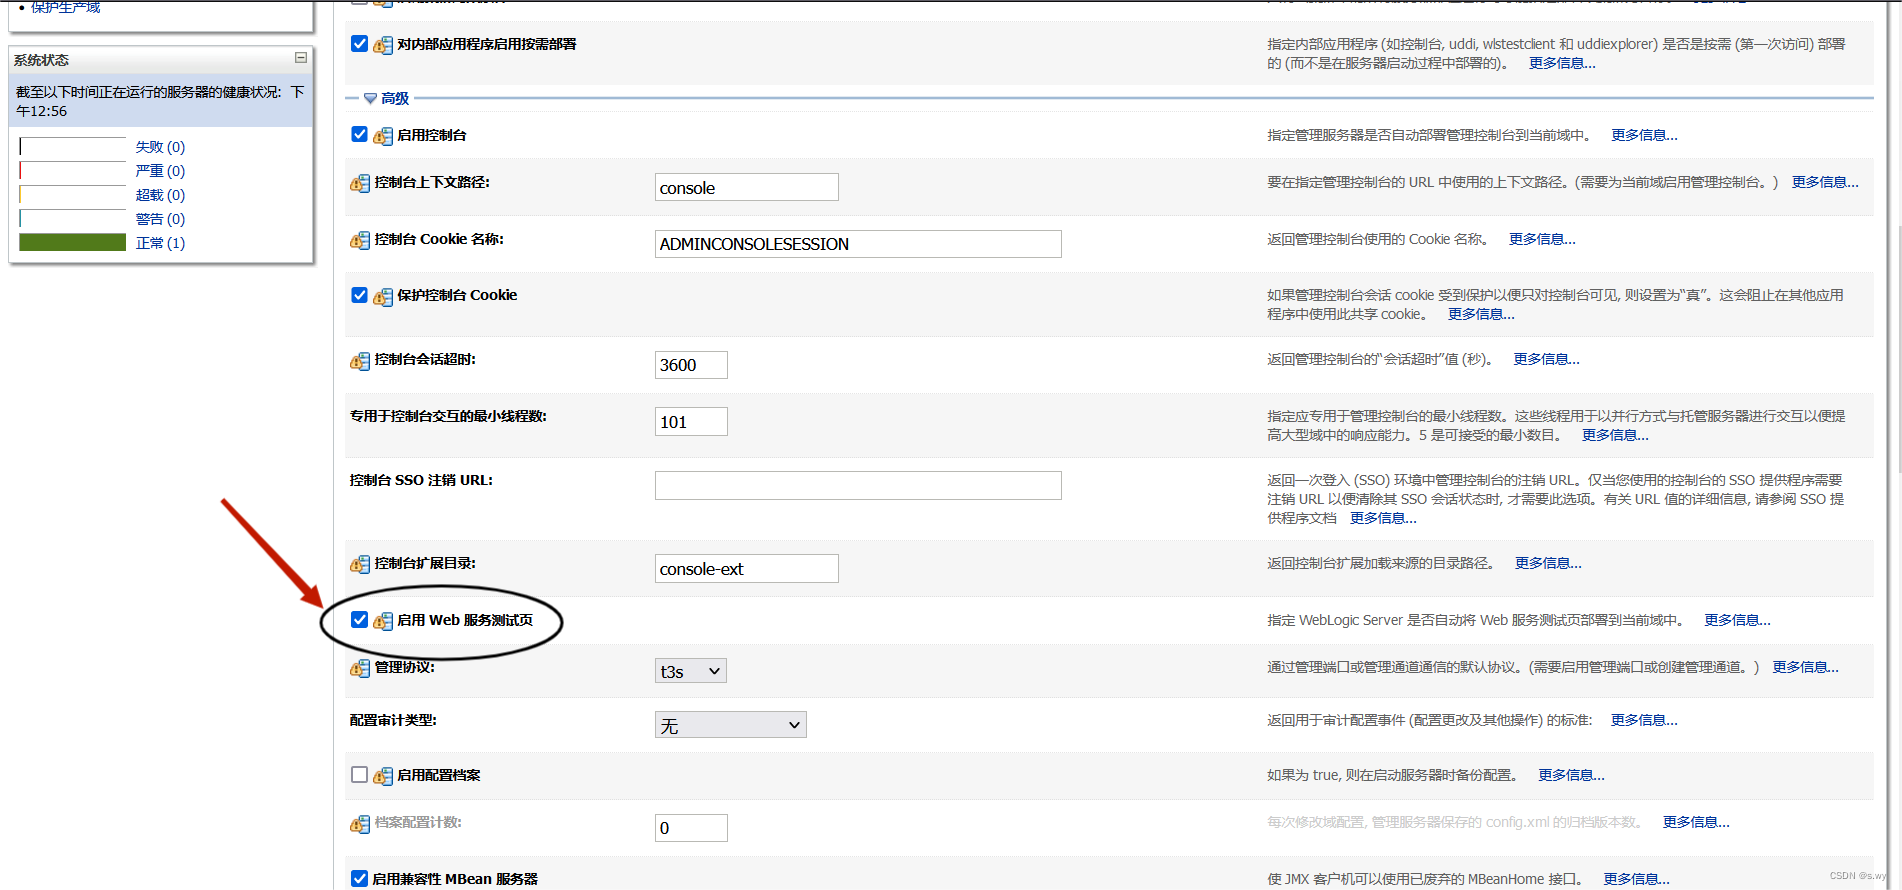Open 更多信息 for 最小线程数 description
This screenshot has height=890, width=1902.
(x=1615, y=435)
